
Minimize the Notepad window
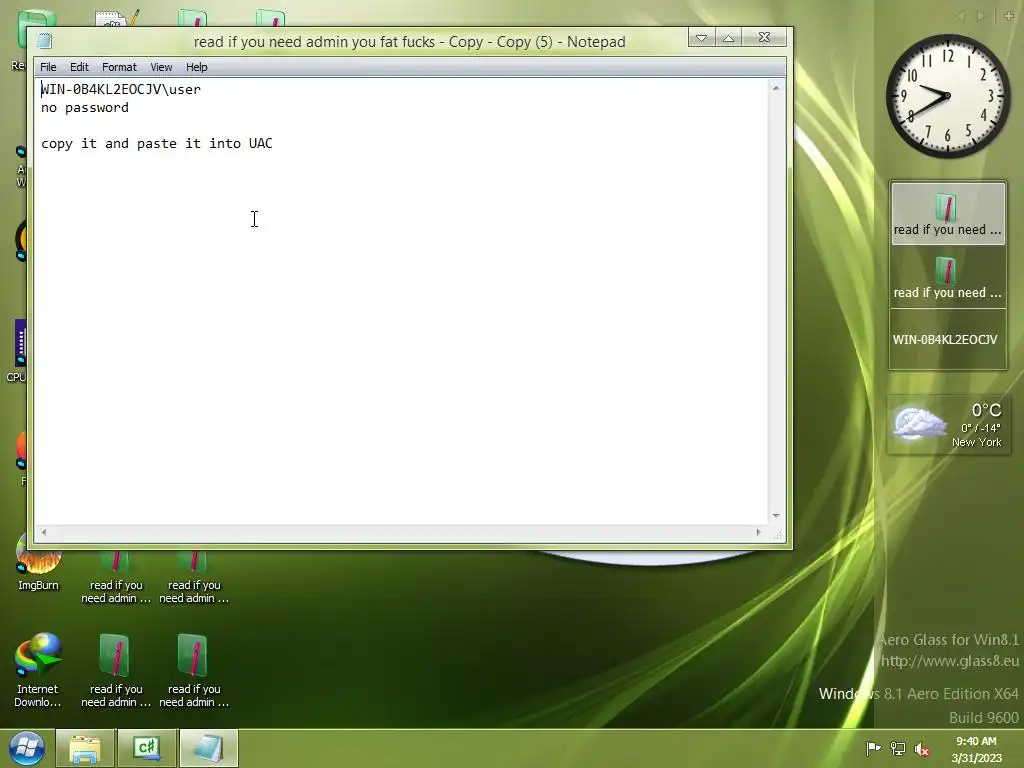[x=701, y=38]
